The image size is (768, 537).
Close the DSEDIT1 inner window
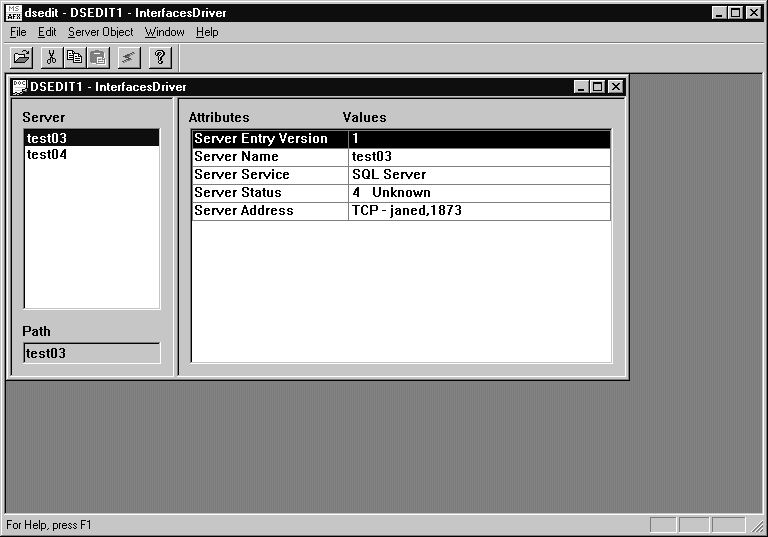coord(616,87)
